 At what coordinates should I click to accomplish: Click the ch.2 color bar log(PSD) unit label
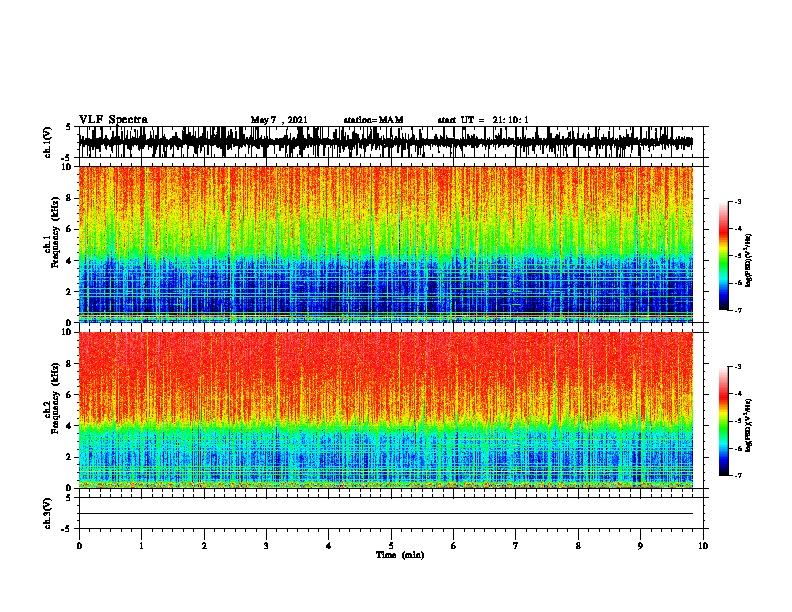coord(749,426)
